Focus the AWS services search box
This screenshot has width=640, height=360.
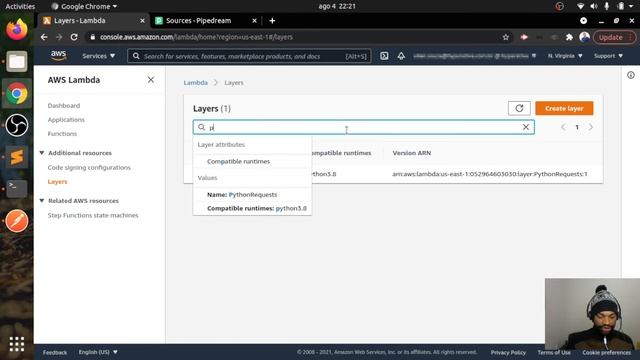(x=249, y=56)
